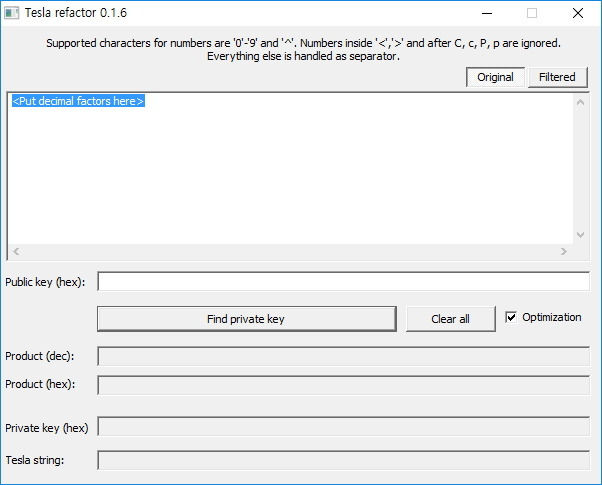This screenshot has height=485, width=602.
Task: Click the factors box scroll left arrow
Action: click(16, 252)
